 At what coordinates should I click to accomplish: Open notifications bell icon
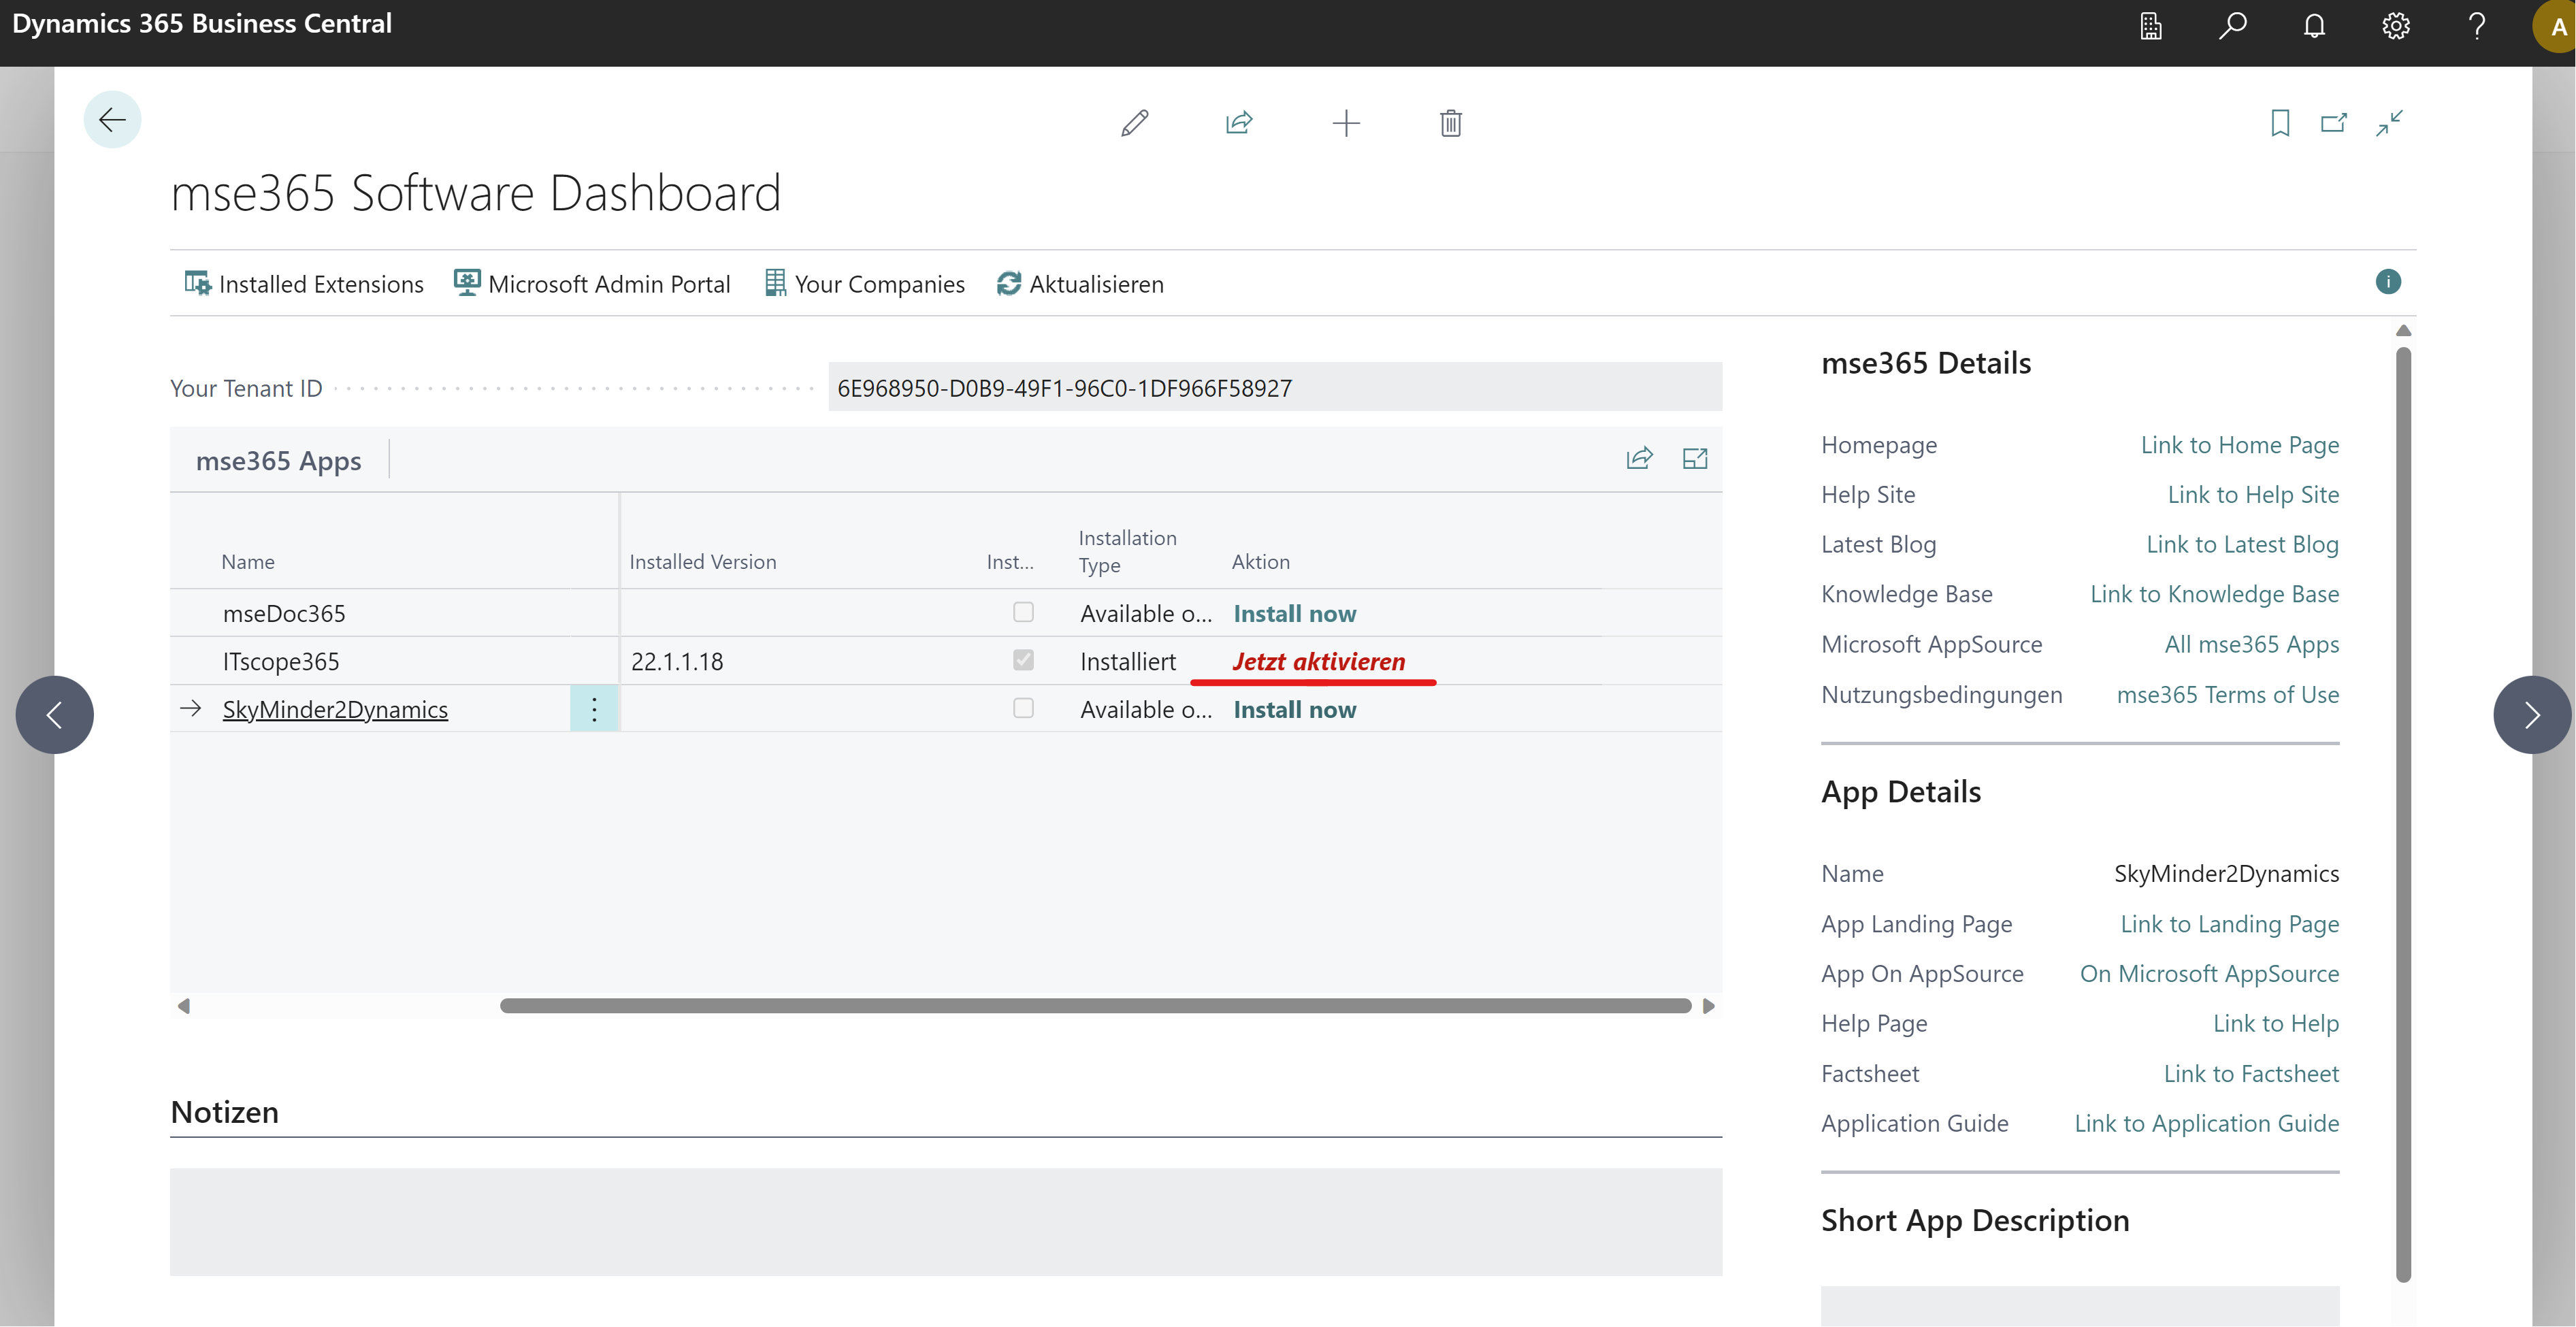click(x=2314, y=25)
